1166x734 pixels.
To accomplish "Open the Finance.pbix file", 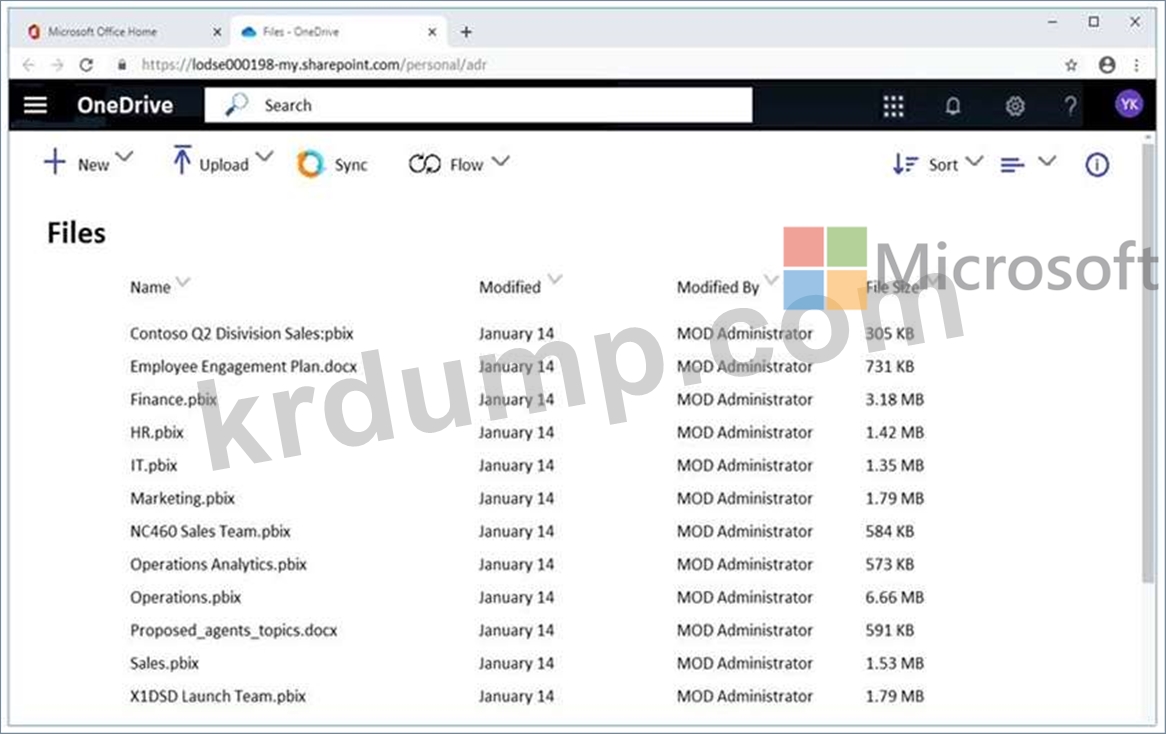I will pos(173,399).
